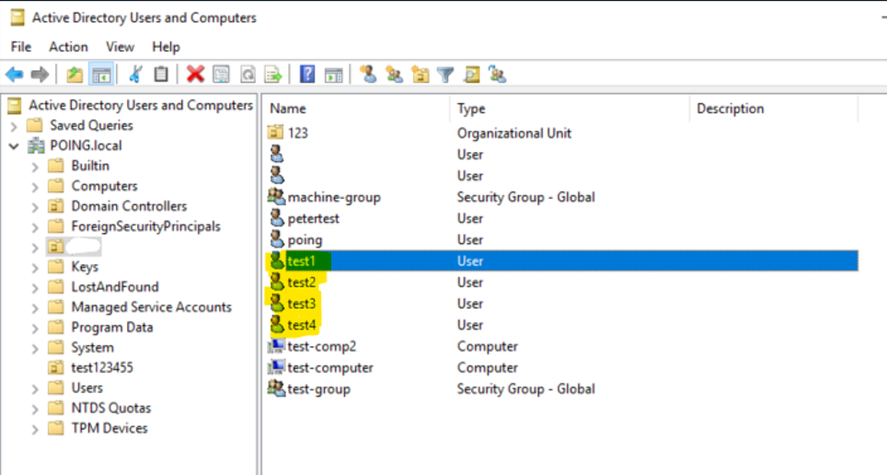Expand the Users container arrow
This screenshot has height=475, width=887.
(35, 389)
